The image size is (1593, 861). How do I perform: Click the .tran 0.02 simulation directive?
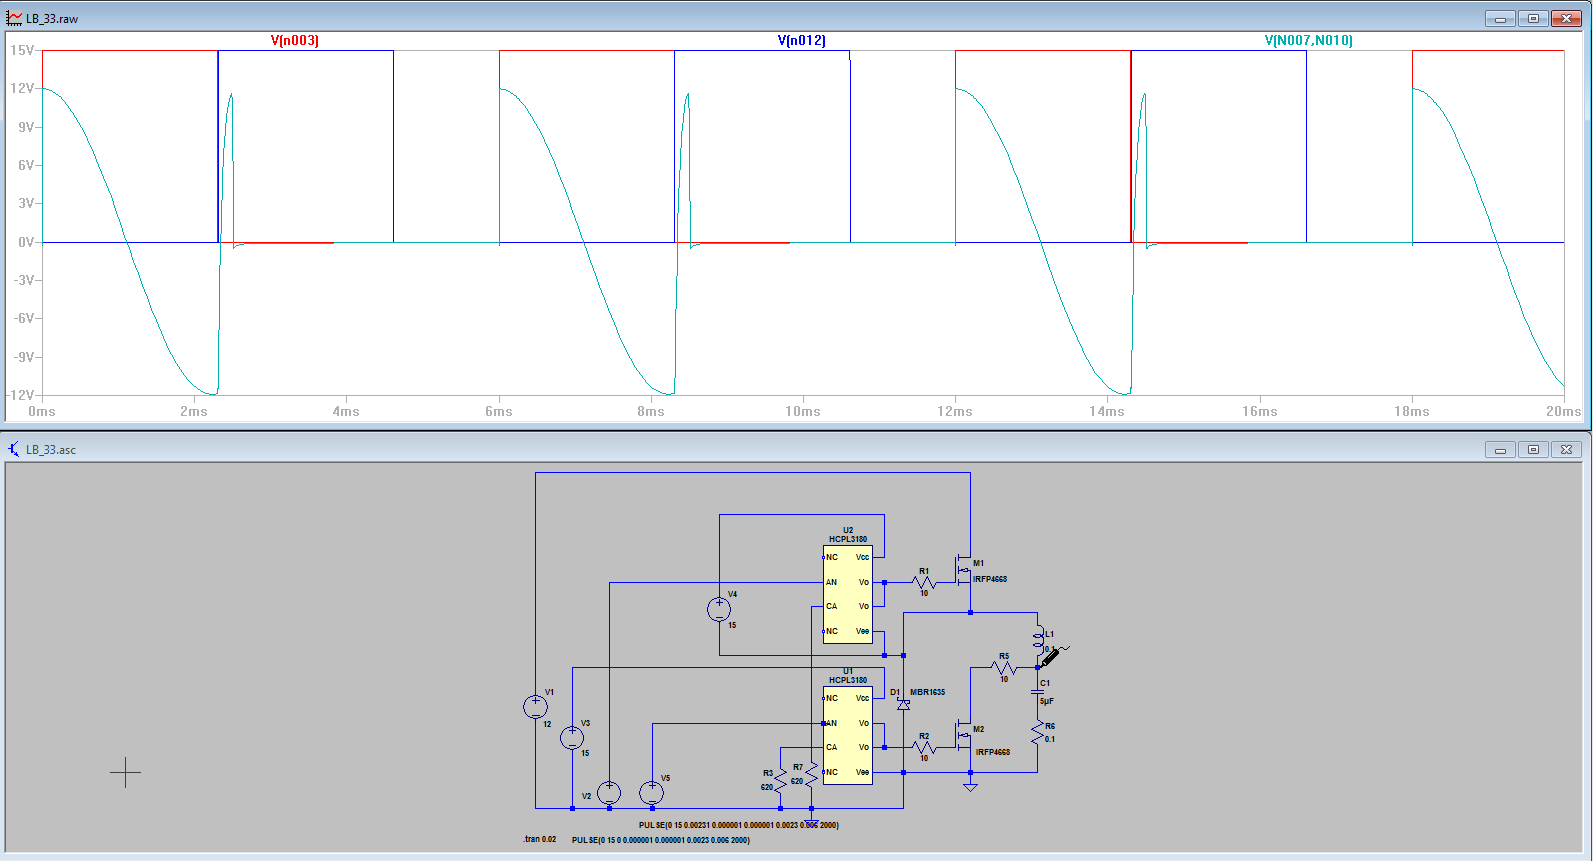[x=540, y=839]
